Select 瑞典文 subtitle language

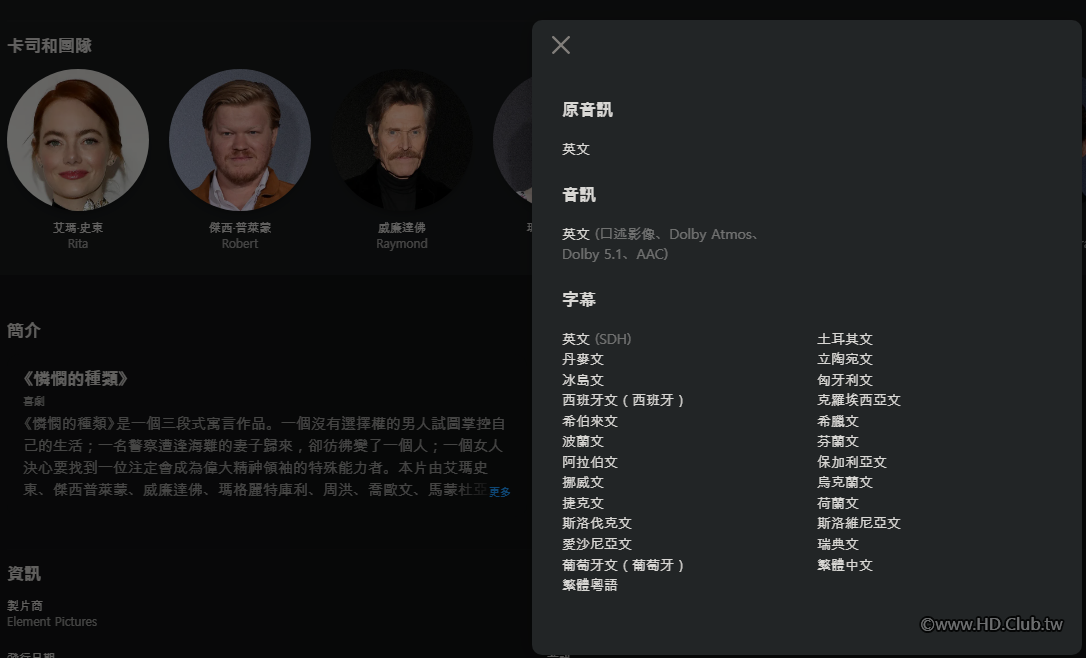(840, 544)
